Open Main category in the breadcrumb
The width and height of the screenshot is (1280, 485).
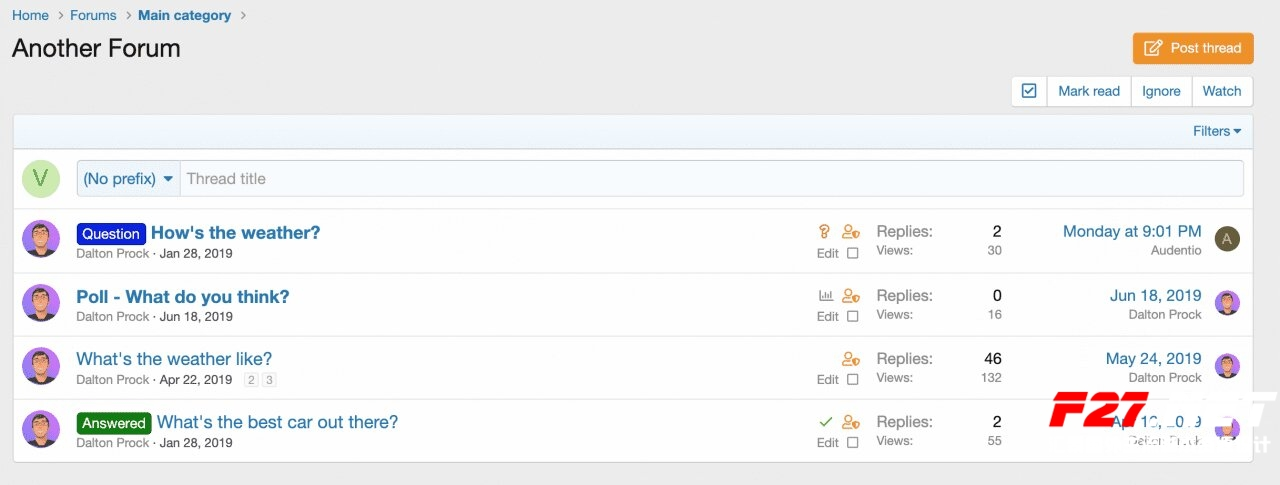pyautogui.click(x=184, y=15)
